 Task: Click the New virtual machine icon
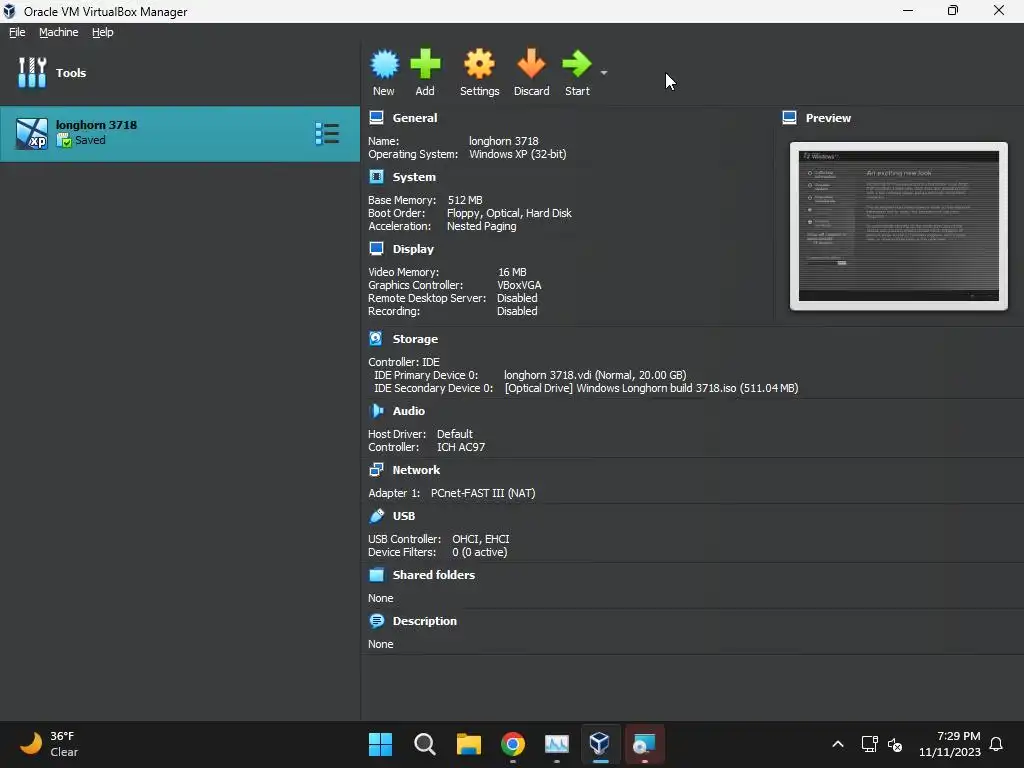(384, 65)
